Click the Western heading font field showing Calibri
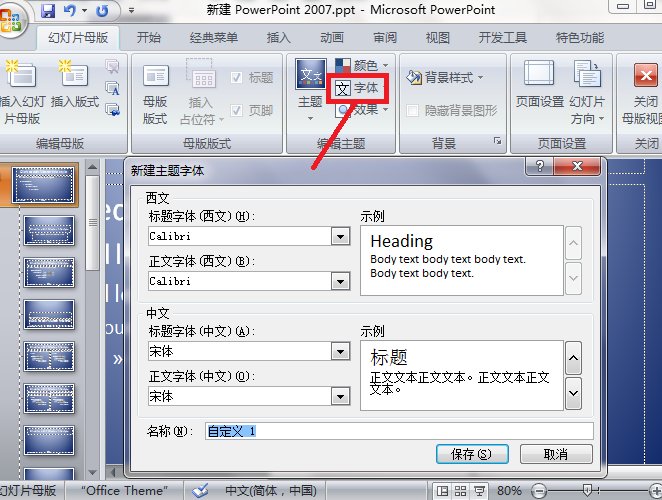Image resolution: width=662 pixels, height=500 pixels. tap(240, 236)
